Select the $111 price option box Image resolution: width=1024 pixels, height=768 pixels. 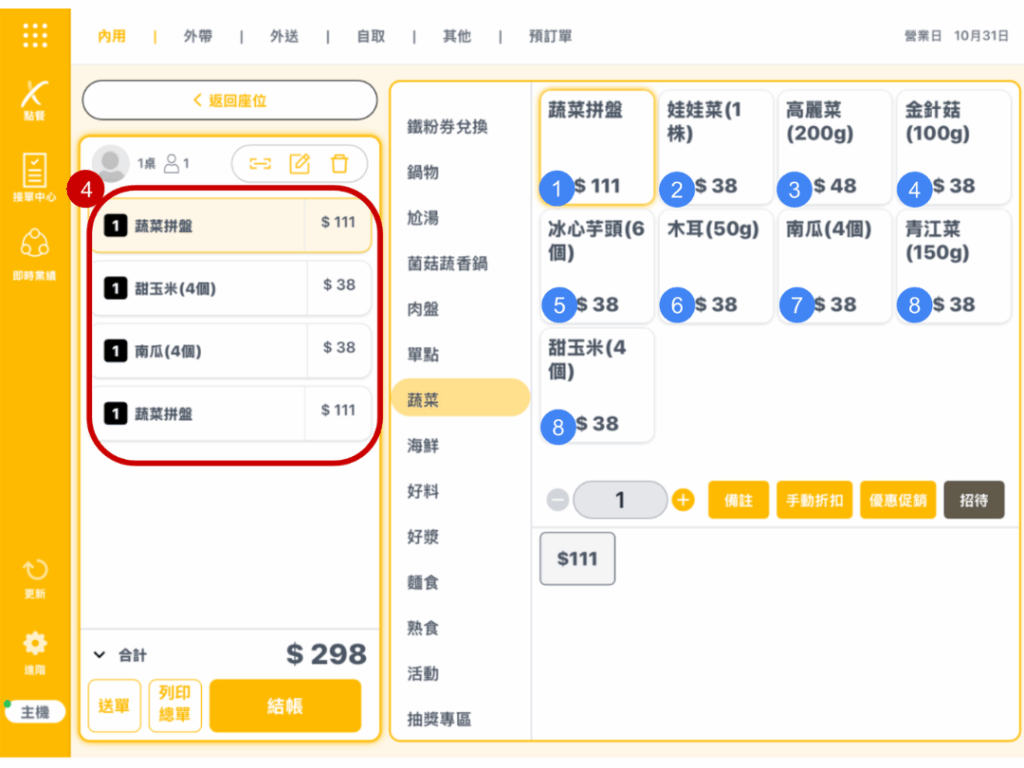[577, 559]
